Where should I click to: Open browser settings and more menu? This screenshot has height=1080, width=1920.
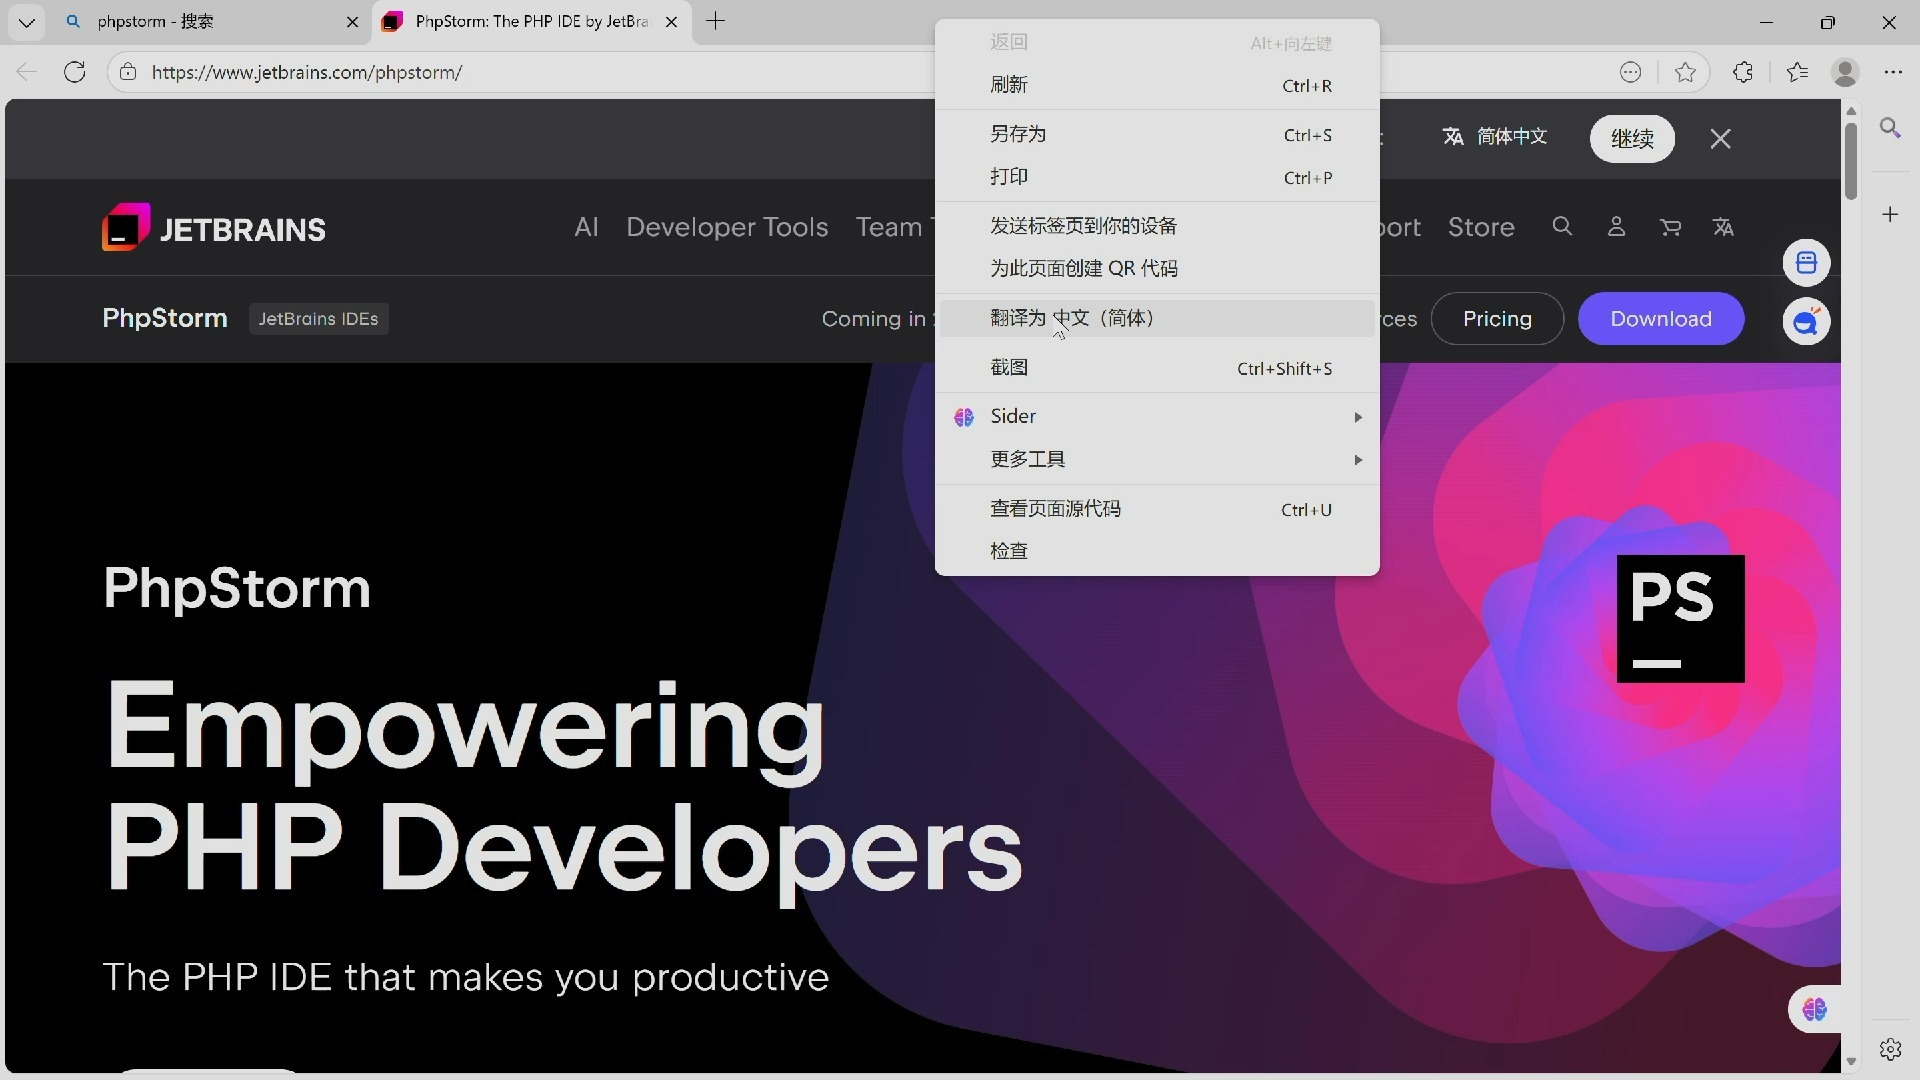1893,72
